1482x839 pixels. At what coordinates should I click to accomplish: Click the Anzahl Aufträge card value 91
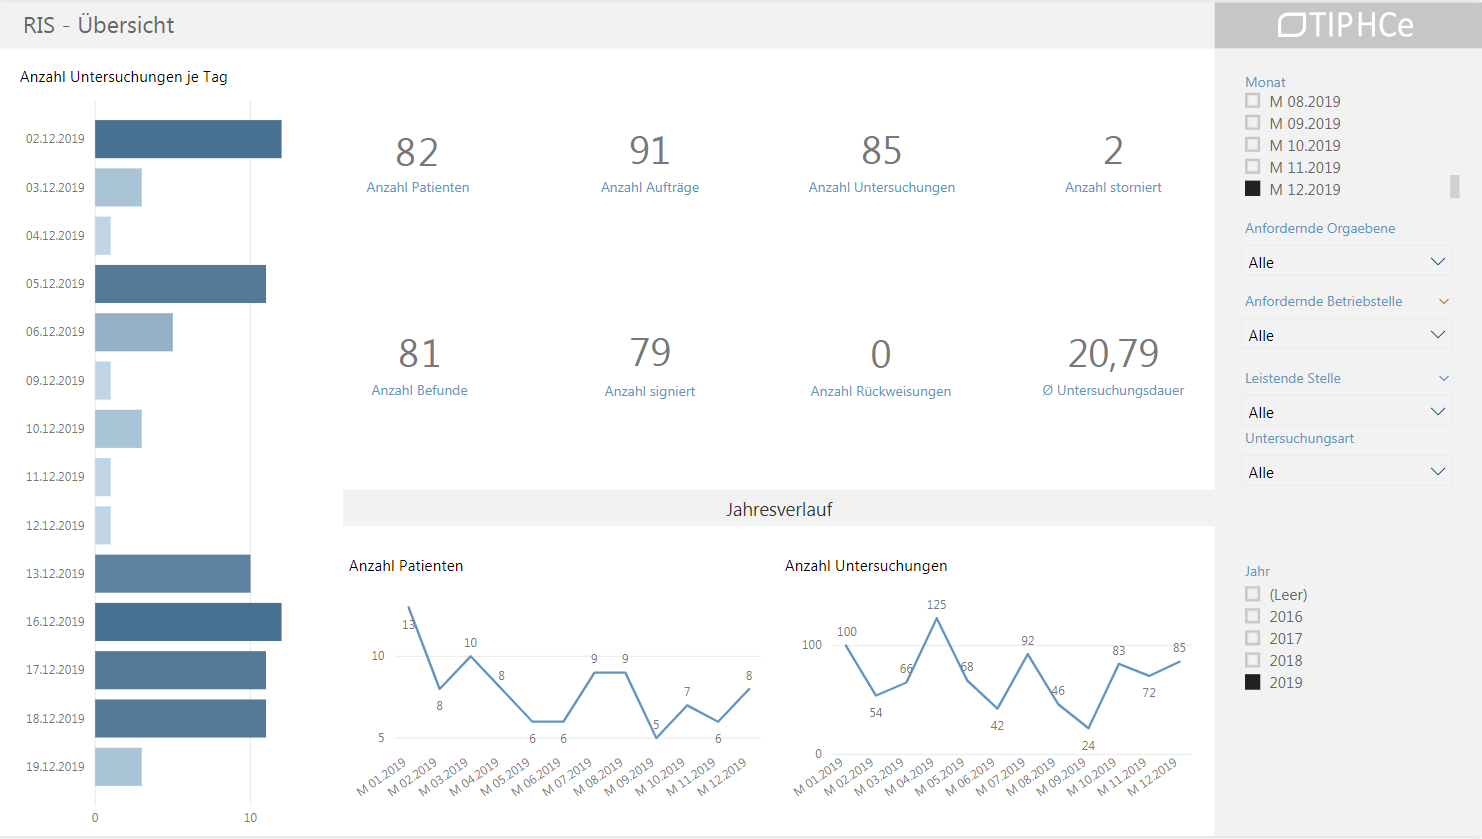click(650, 151)
